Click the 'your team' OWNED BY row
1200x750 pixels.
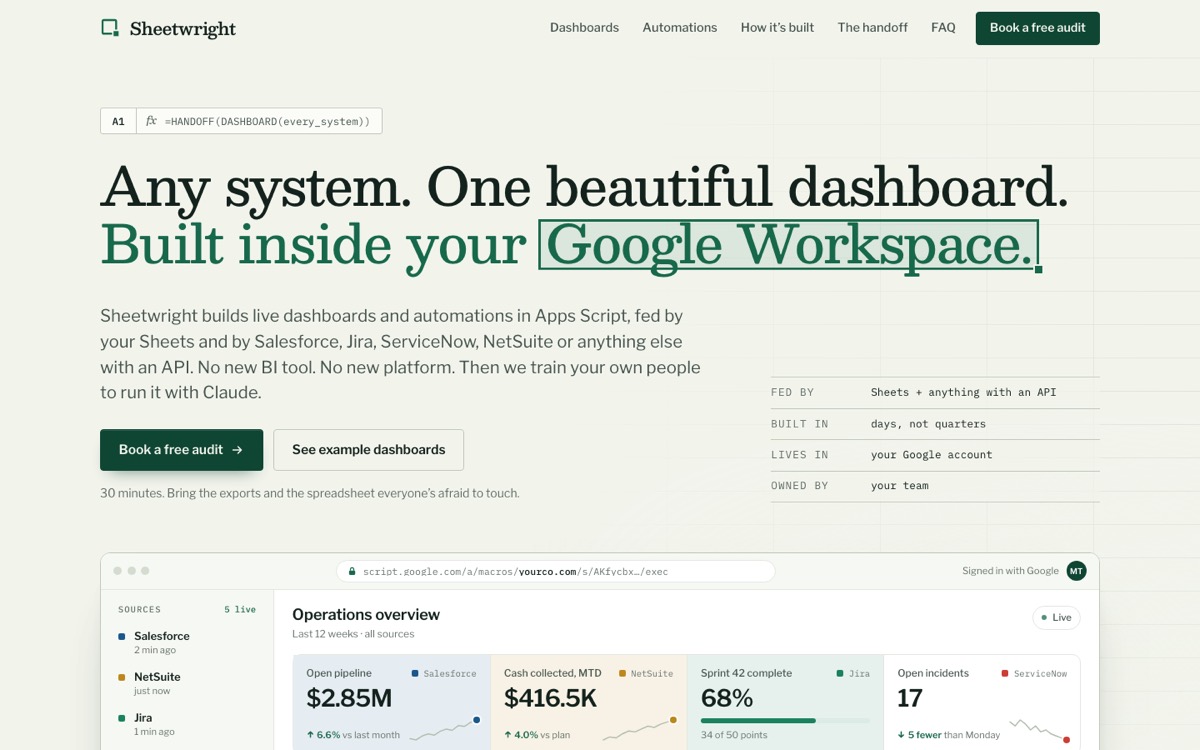click(x=935, y=486)
